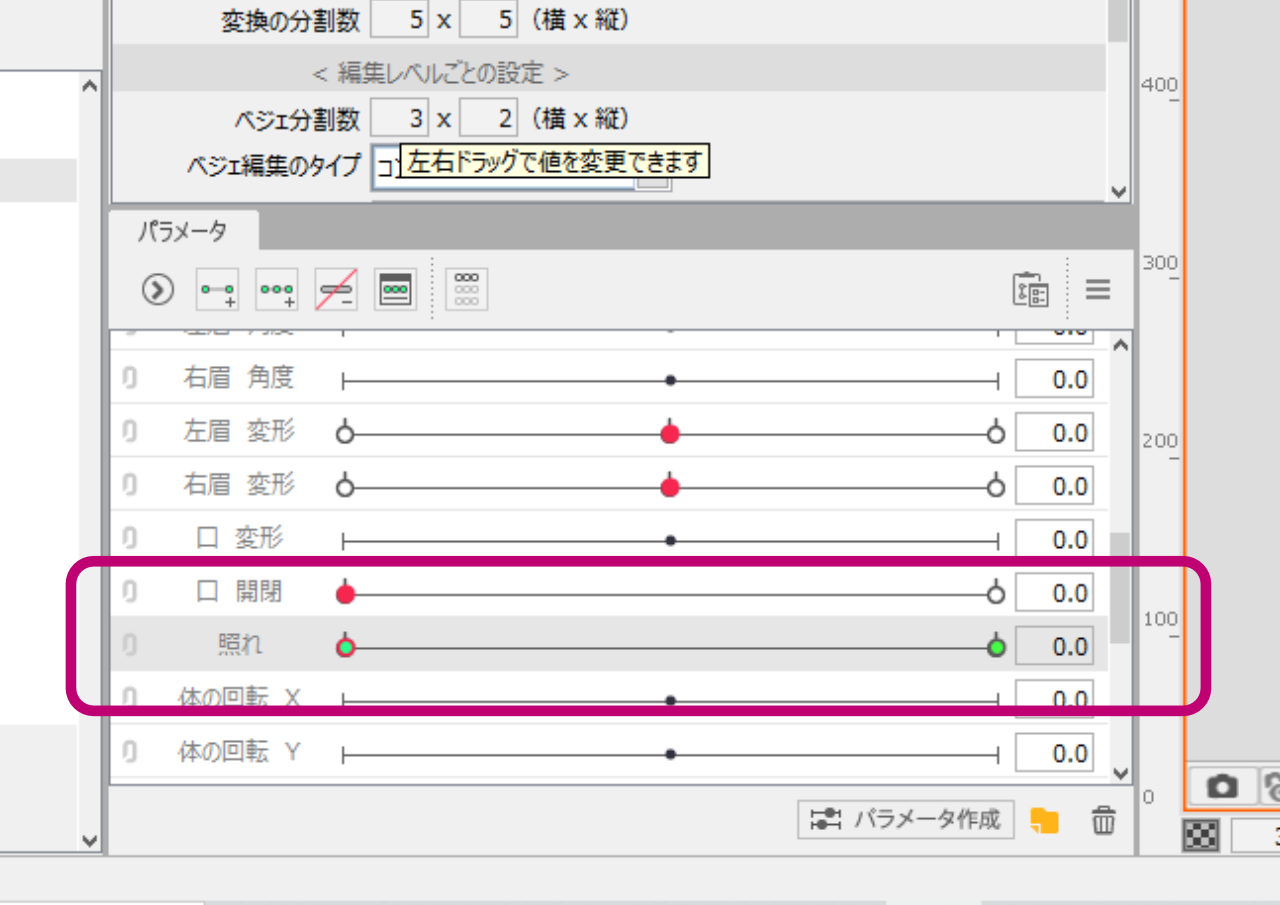Click the left end key of 右眉 変形

coord(345,488)
